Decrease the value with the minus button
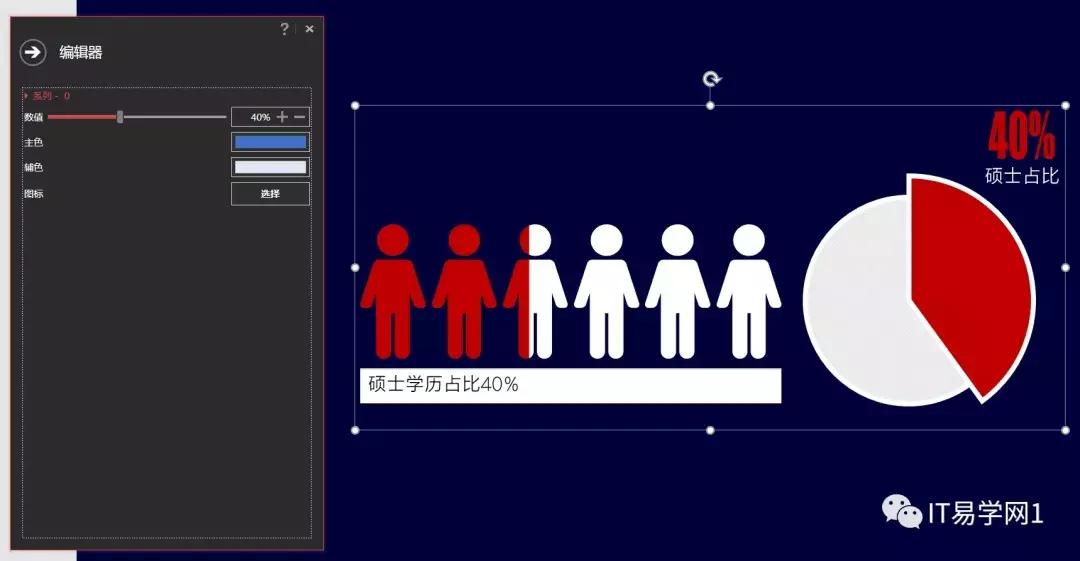The image size is (1080, 561). point(299,117)
